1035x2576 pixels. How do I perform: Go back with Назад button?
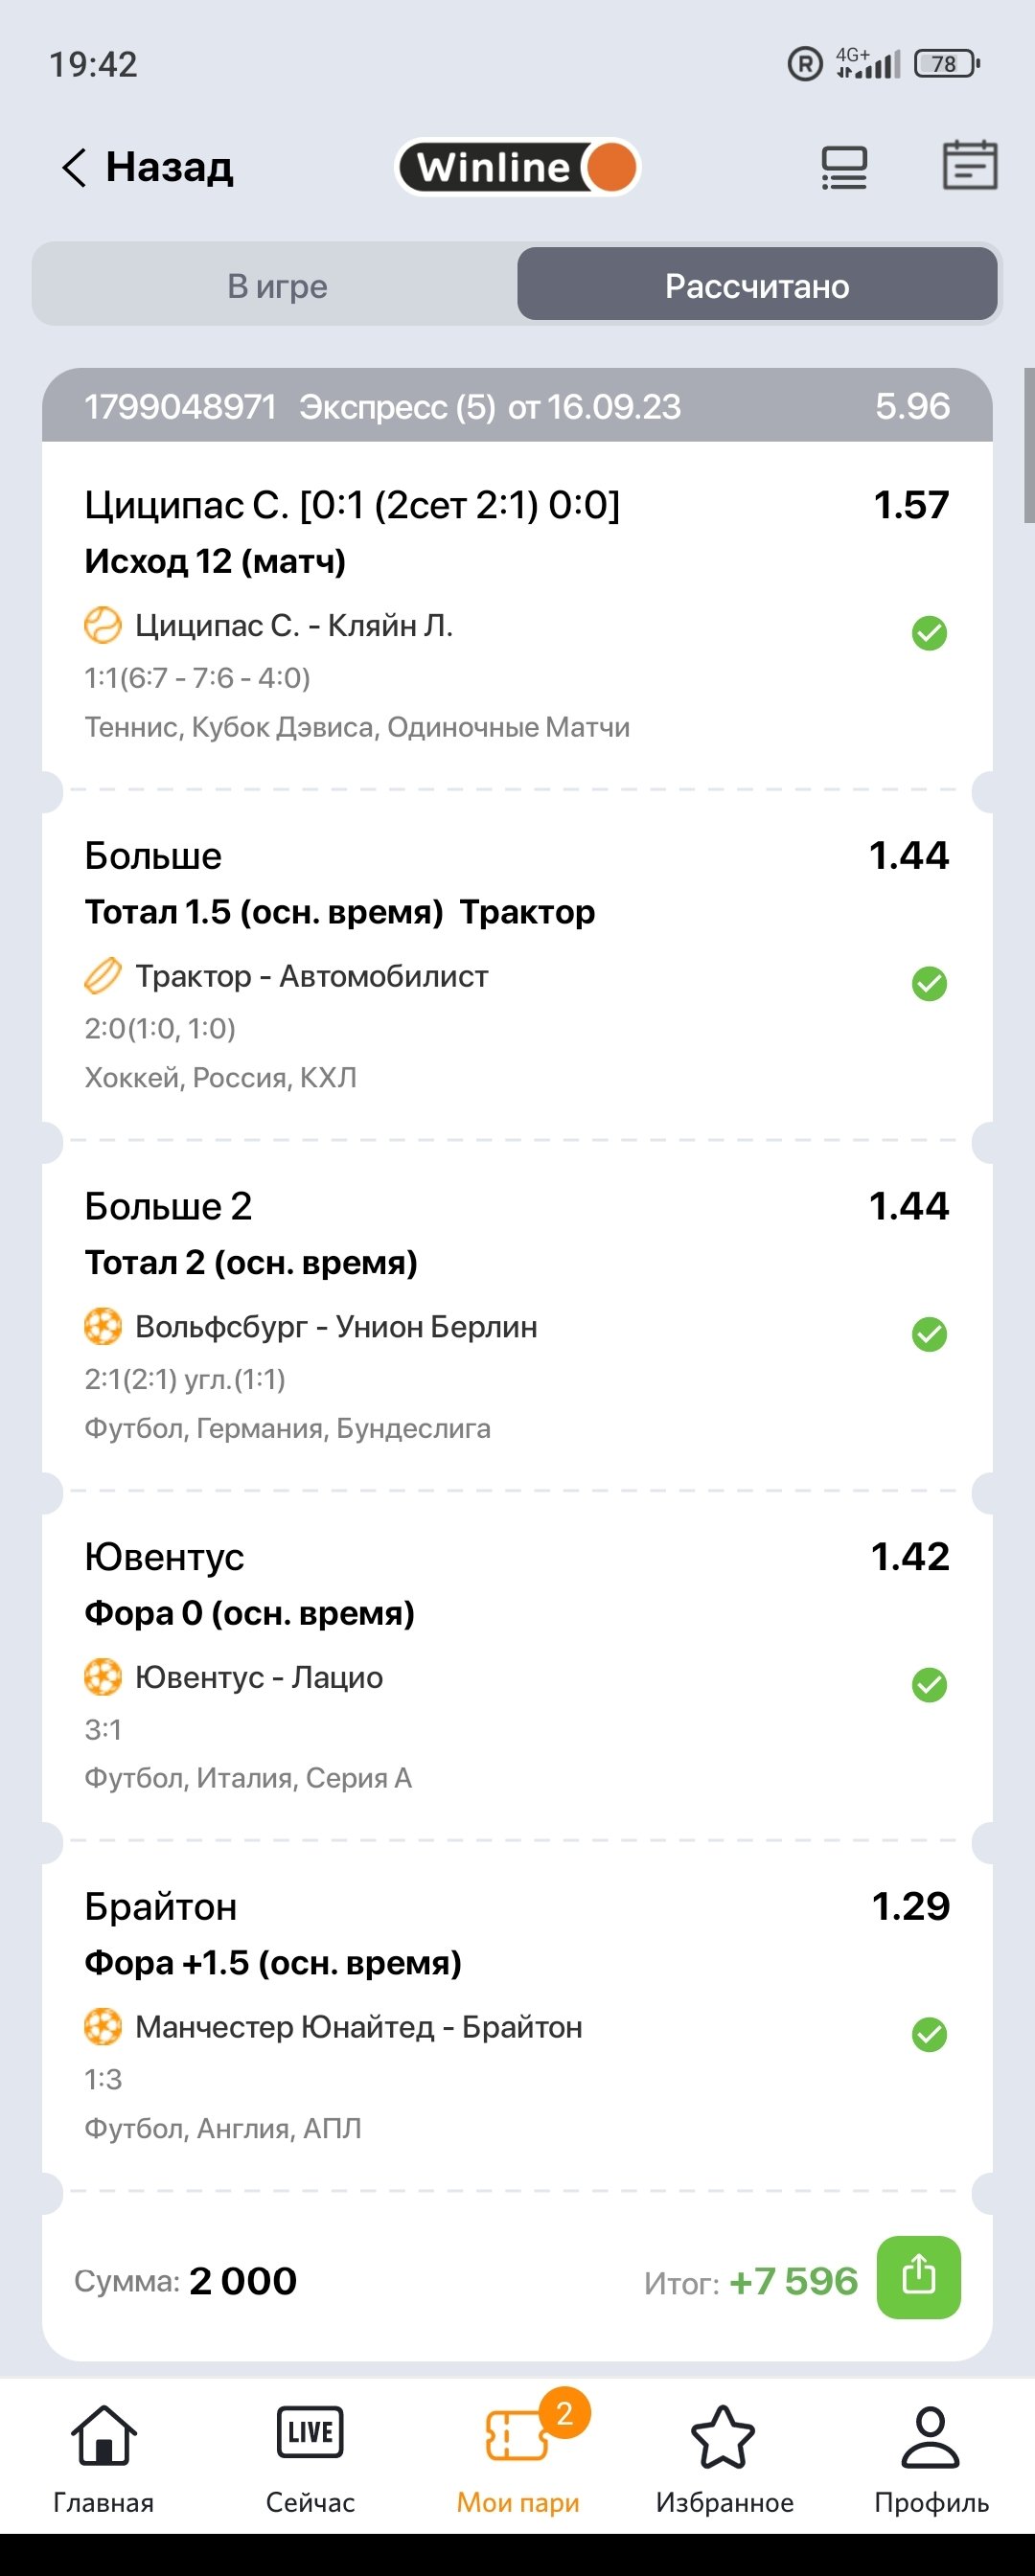pyautogui.click(x=148, y=167)
